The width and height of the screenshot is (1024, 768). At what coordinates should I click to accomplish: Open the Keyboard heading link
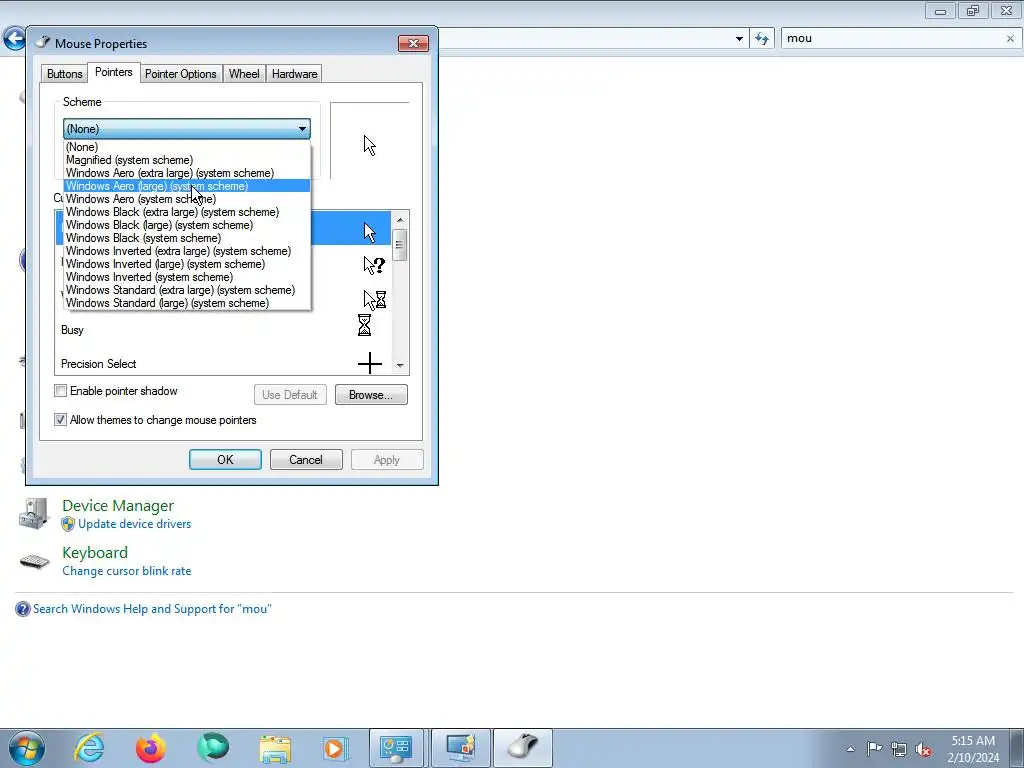click(x=95, y=552)
